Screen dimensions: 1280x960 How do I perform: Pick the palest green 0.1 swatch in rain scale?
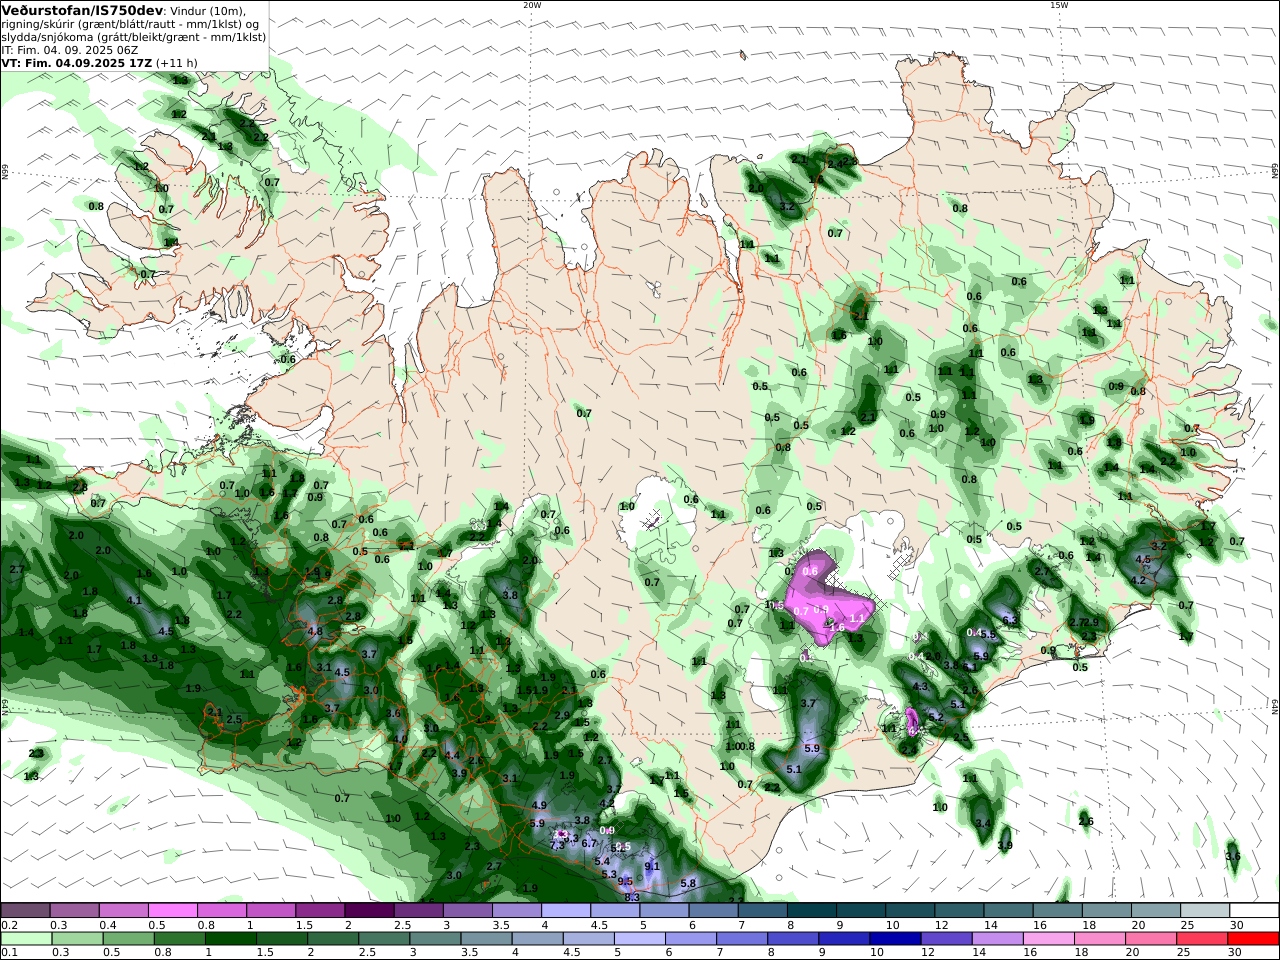[x=25, y=939]
